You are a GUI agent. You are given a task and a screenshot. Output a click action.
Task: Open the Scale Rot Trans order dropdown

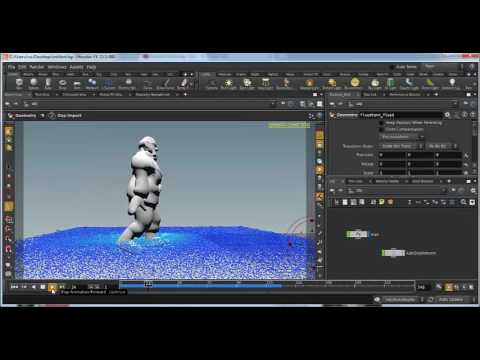point(402,146)
